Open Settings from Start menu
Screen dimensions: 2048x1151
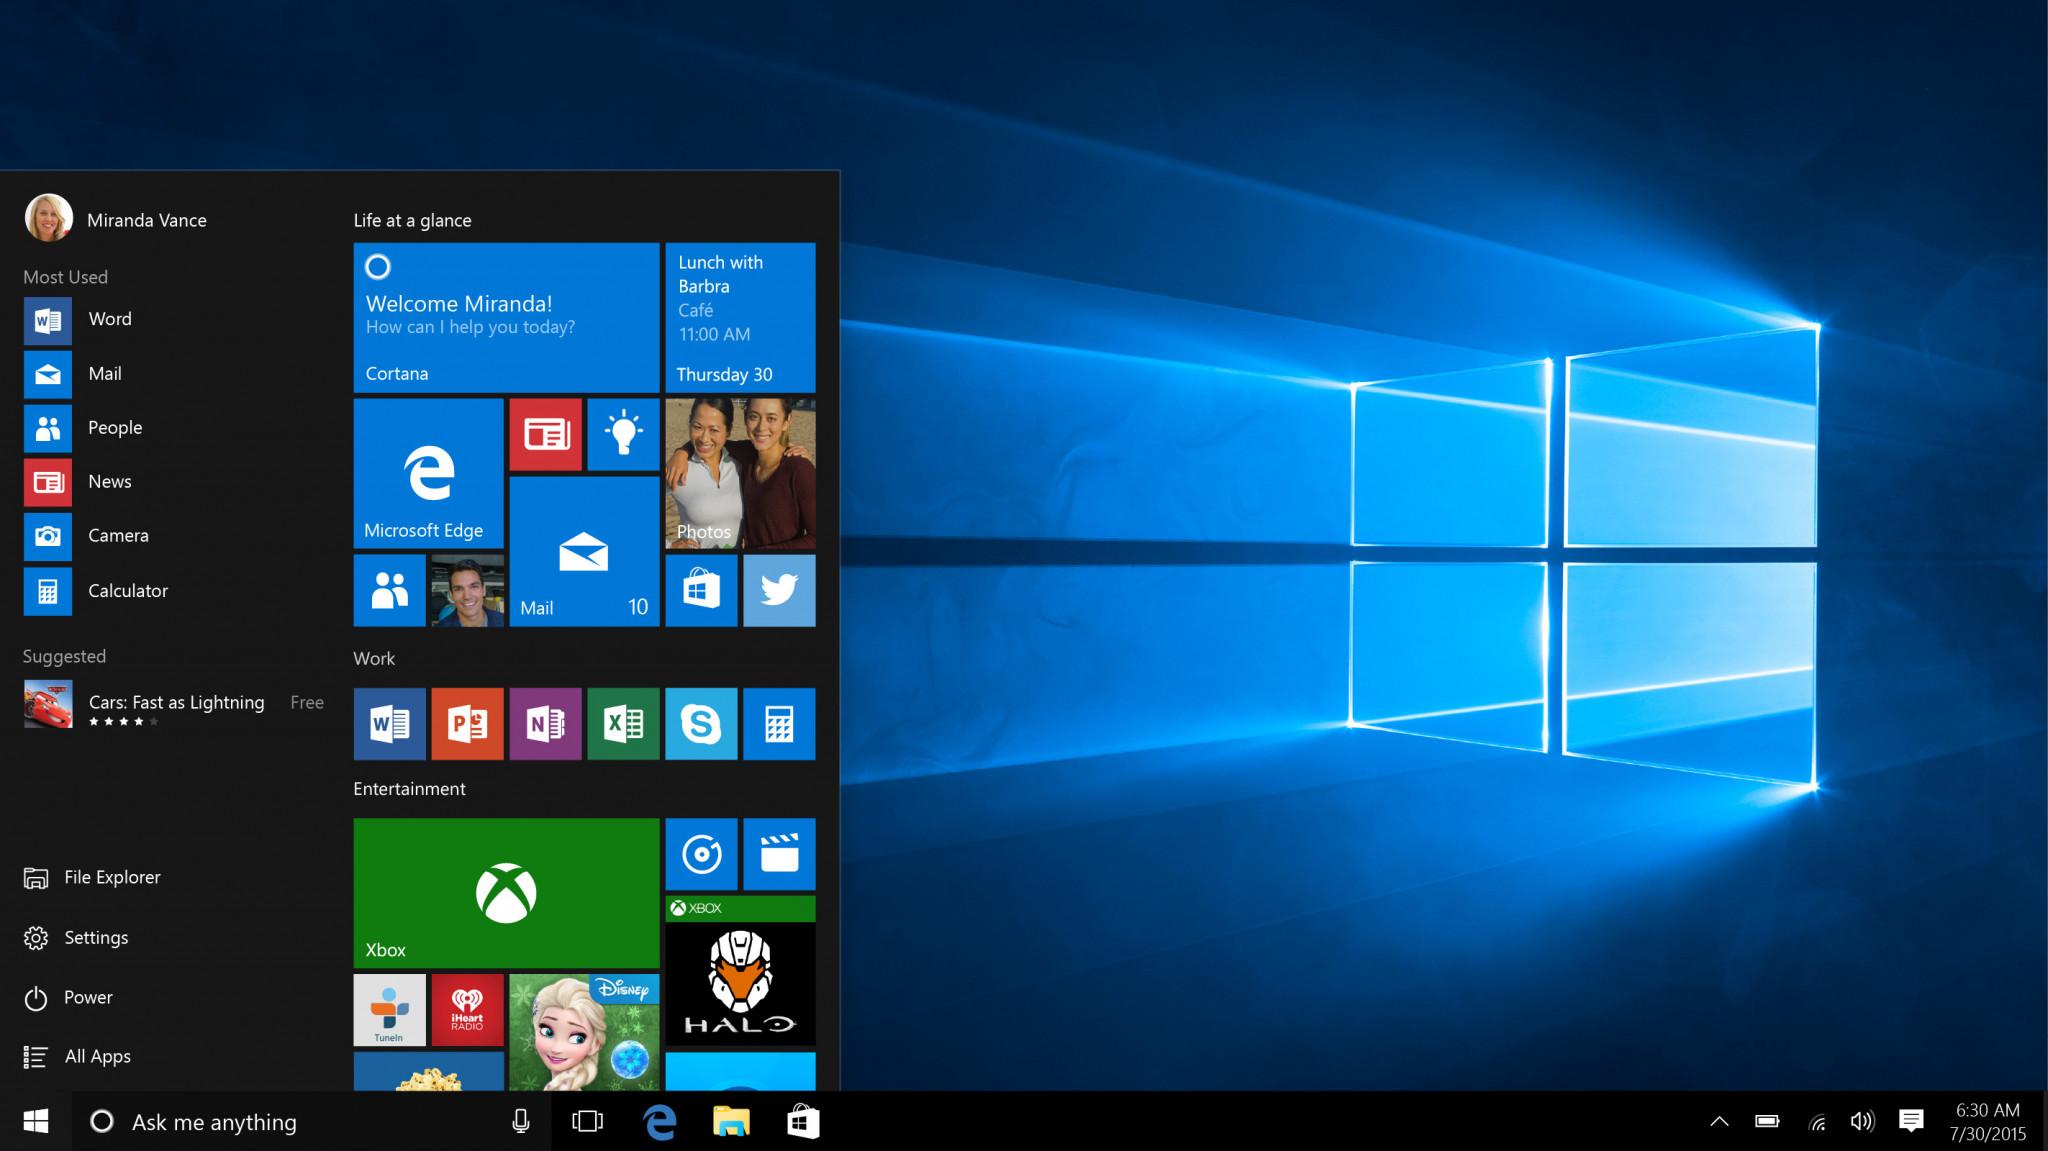click(x=96, y=936)
